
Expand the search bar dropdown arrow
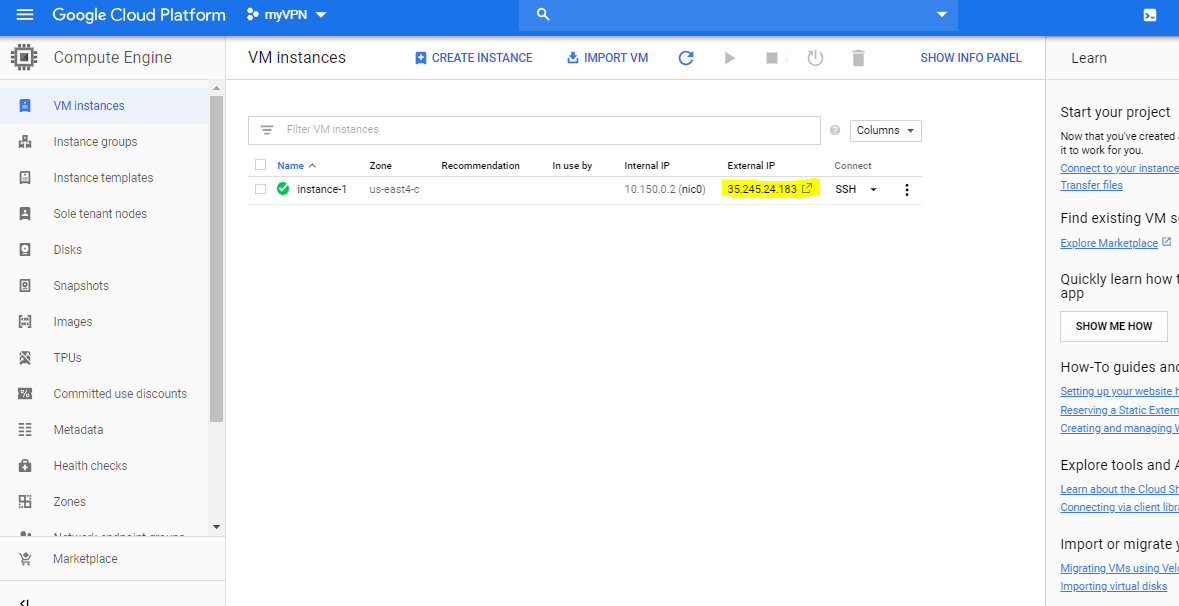[x=941, y=15]
